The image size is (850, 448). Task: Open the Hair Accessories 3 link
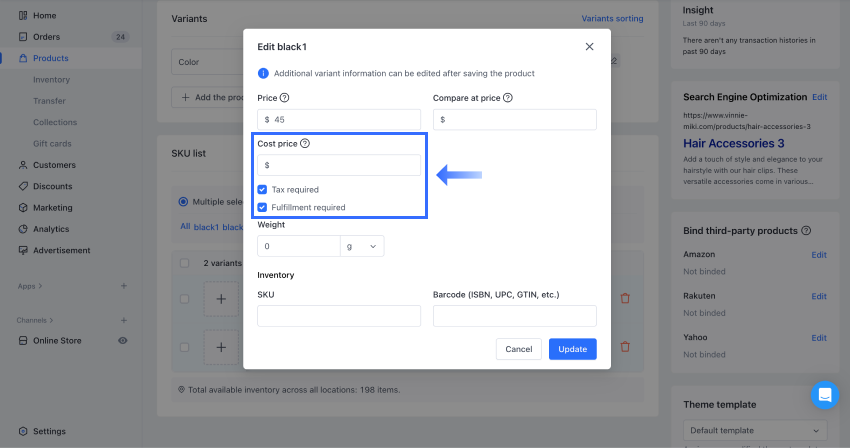click(733, 143)
